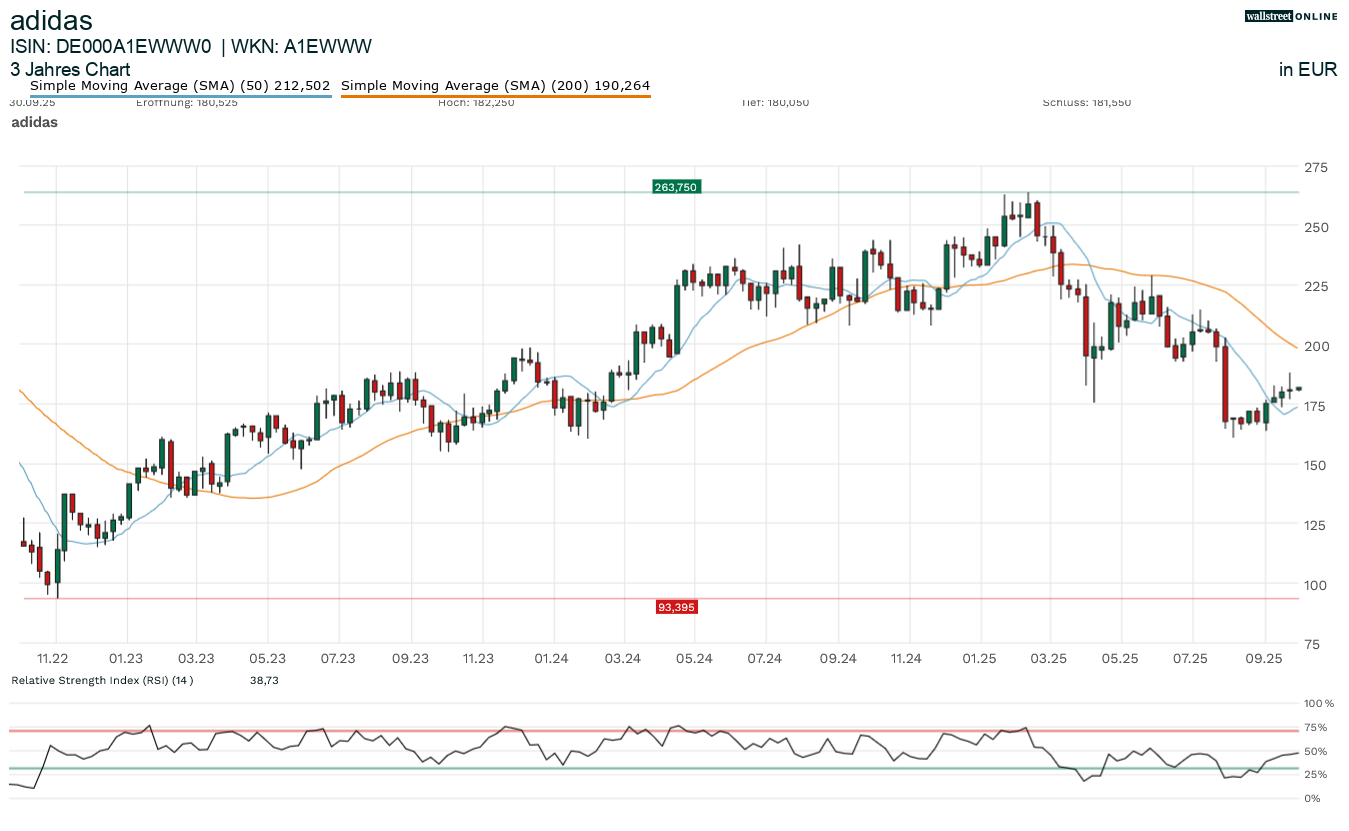Click the 11.22 date axis label

(x=52, y=658)
